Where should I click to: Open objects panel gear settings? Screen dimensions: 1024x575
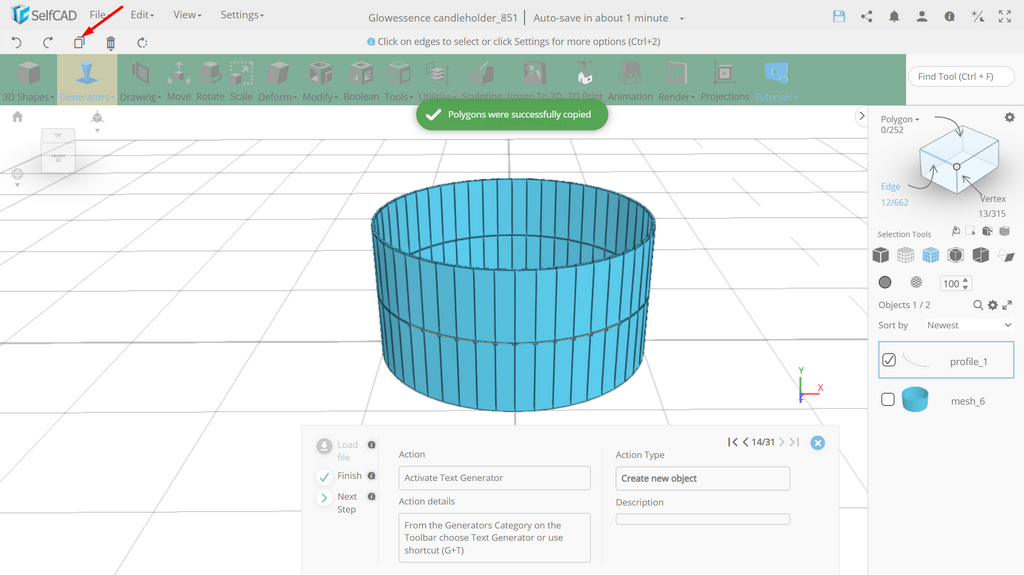tap(993, 304)
